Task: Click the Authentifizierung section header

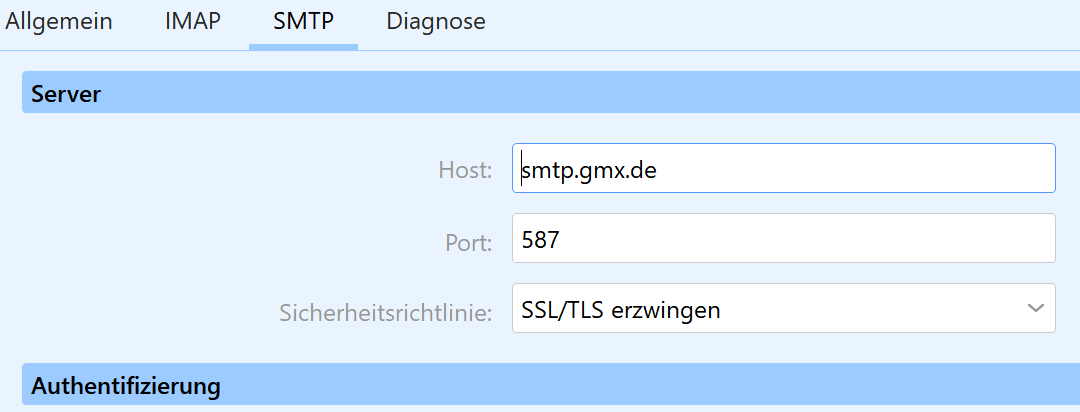Action: [x=550, y=386]
